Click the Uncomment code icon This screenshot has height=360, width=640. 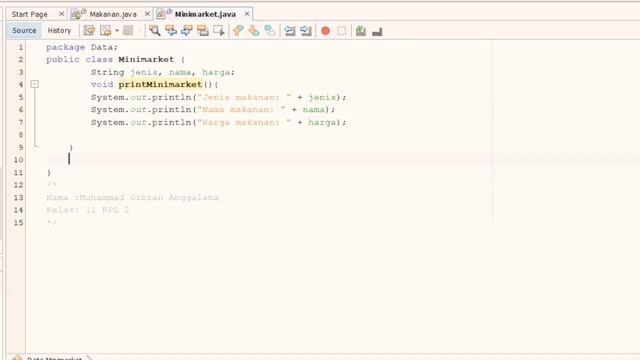coord(377,31)
